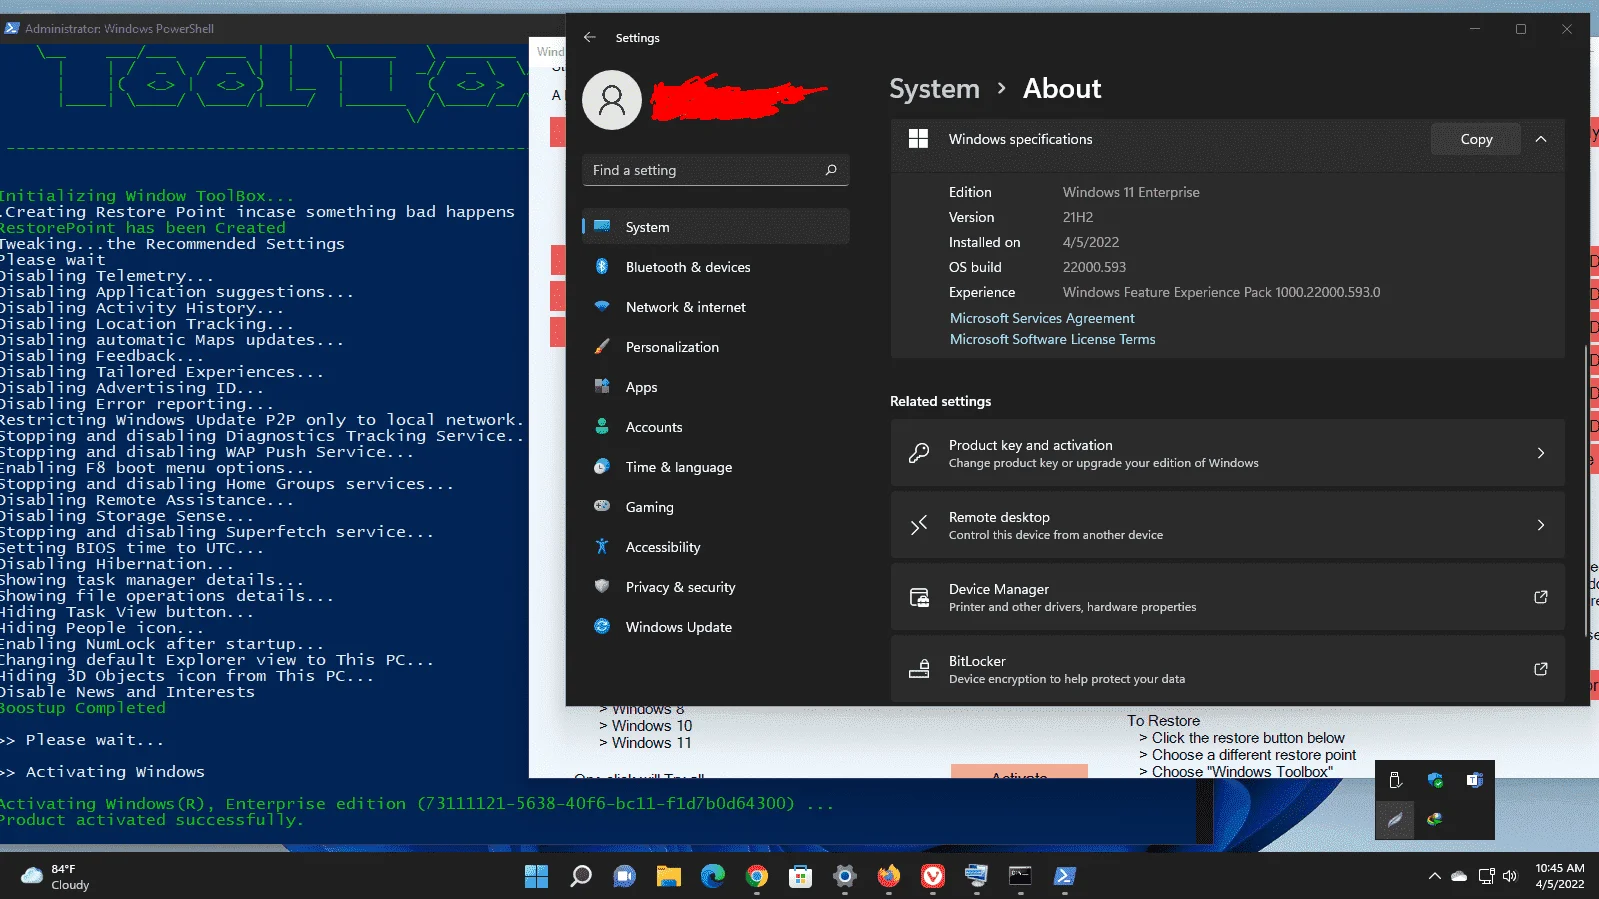Viewport: 1599px width, 899px height.
Task: Click the key icon beside Product key
Action: [x=919, y=453]
